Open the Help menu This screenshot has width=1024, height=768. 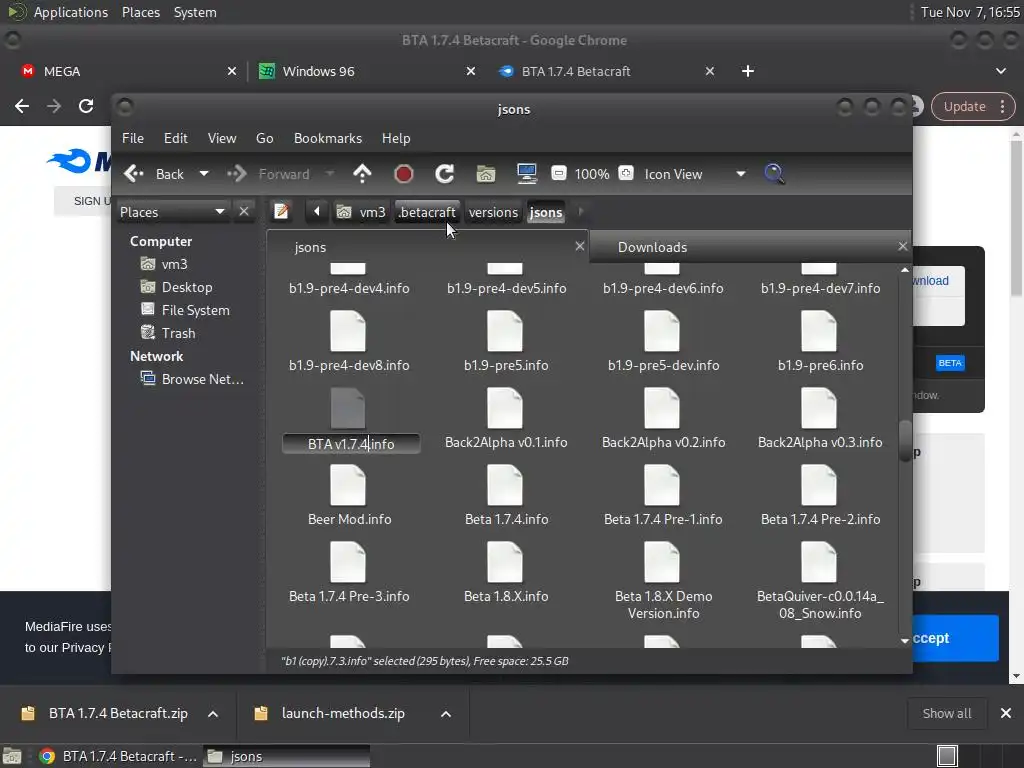(x=396, y=138)
